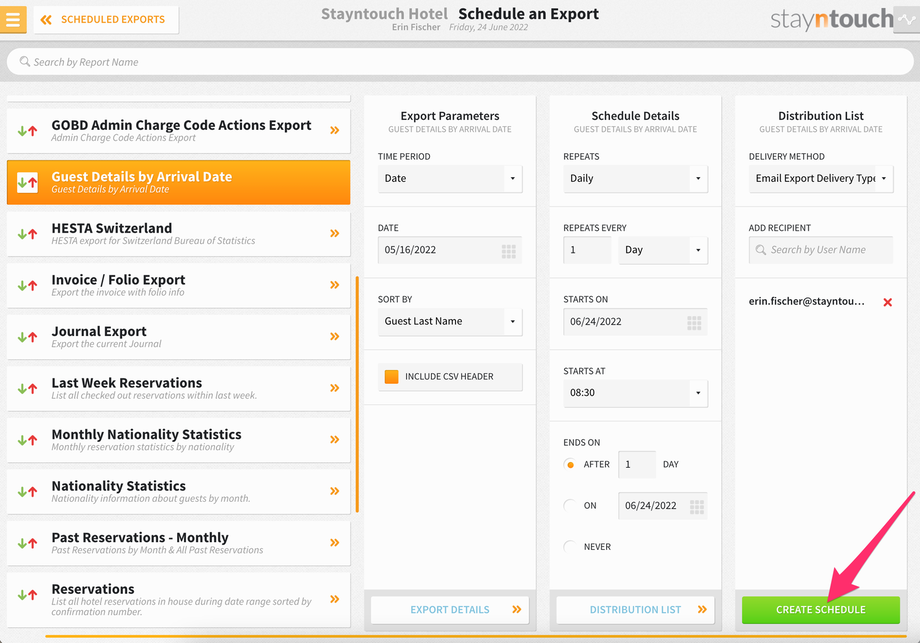Remove erin.fischer recipient with red X
Viewport: 920px width, 643px height.
[888, 302]
